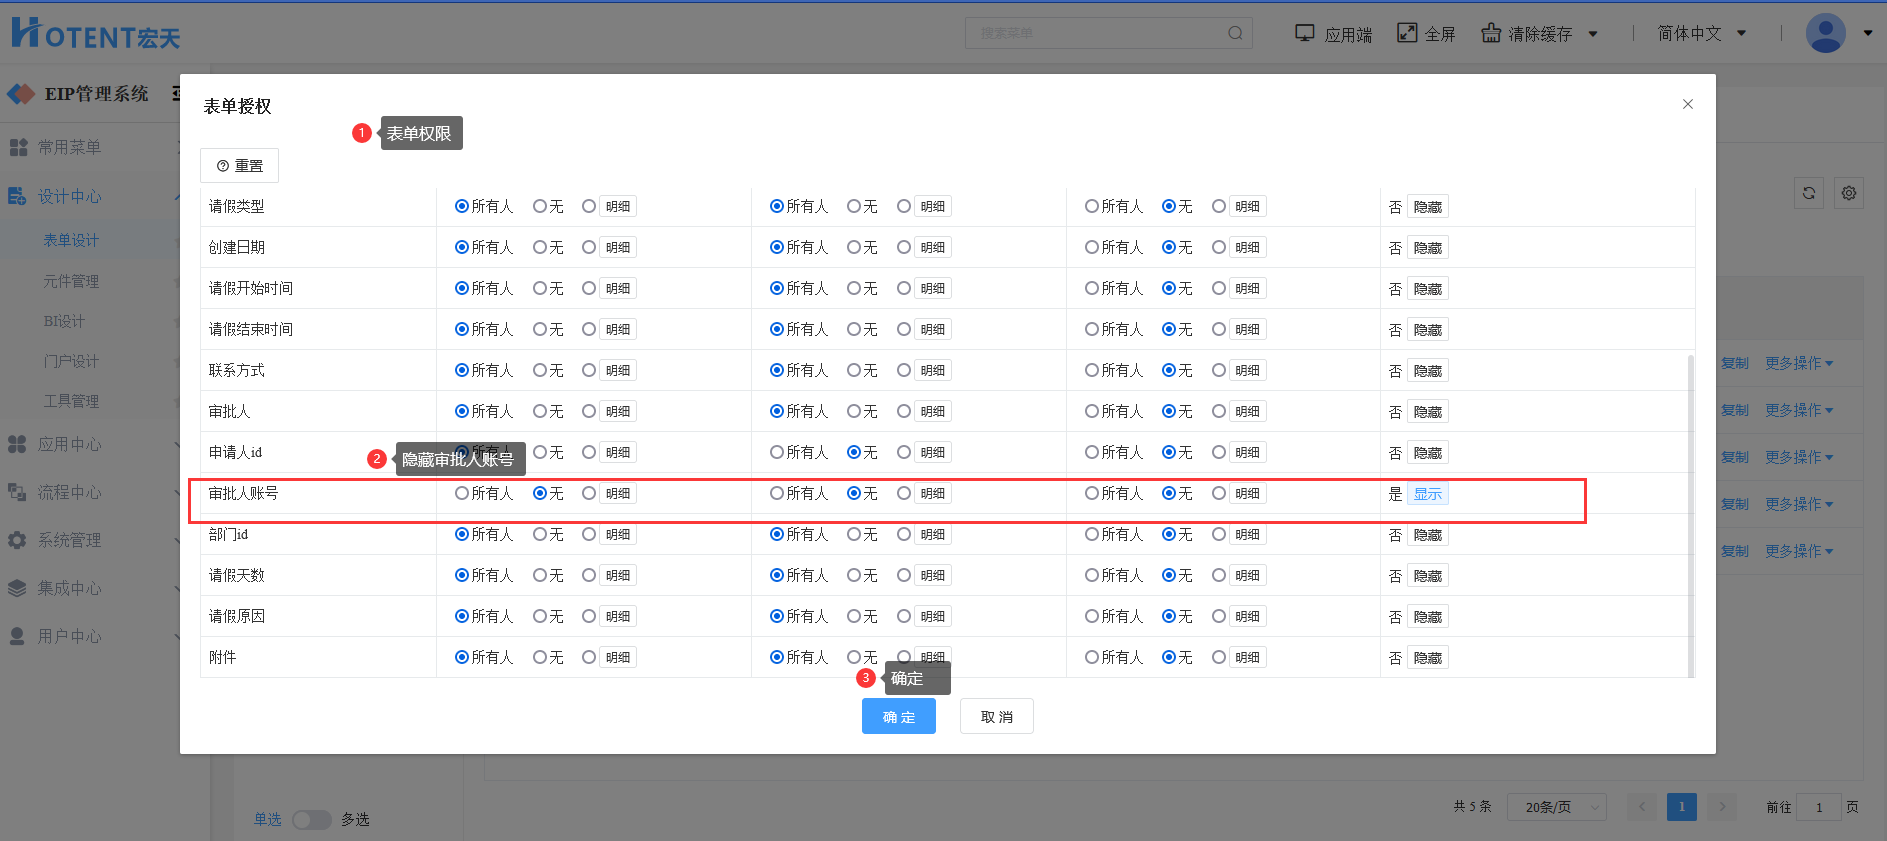Close the form authorization dialog
Viewport: 1887px width, 841px height.
click(x=1688, y=104)
